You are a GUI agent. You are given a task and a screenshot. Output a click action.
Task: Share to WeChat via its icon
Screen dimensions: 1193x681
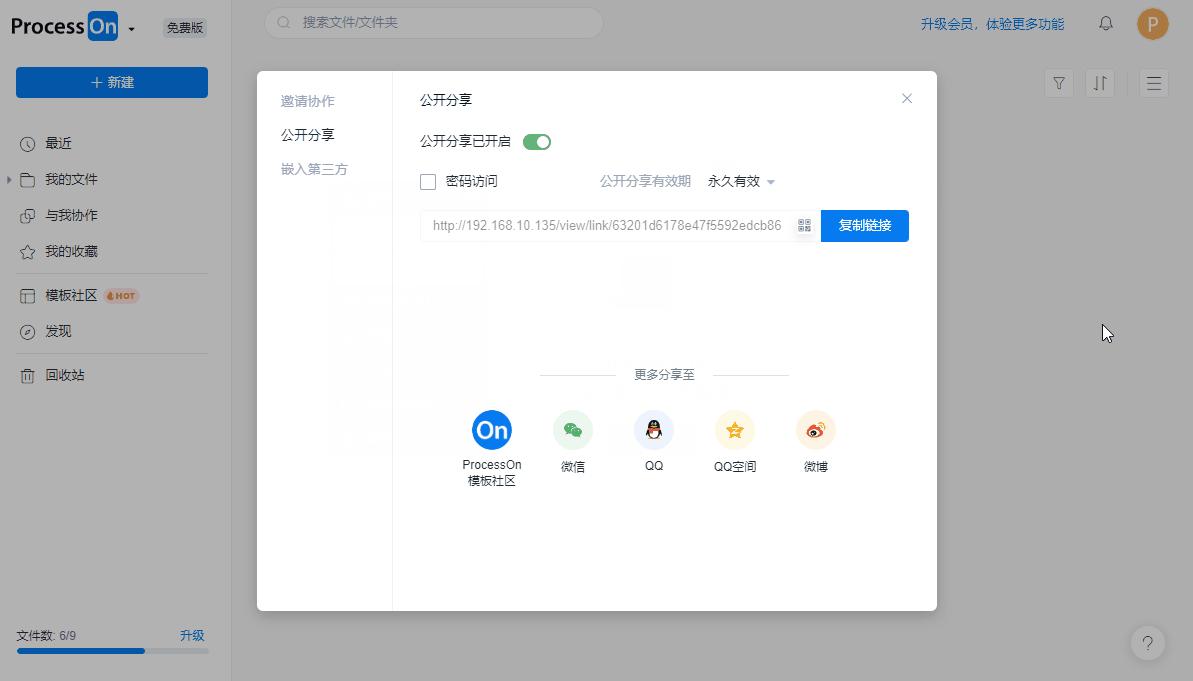click(x=572, y=429)
